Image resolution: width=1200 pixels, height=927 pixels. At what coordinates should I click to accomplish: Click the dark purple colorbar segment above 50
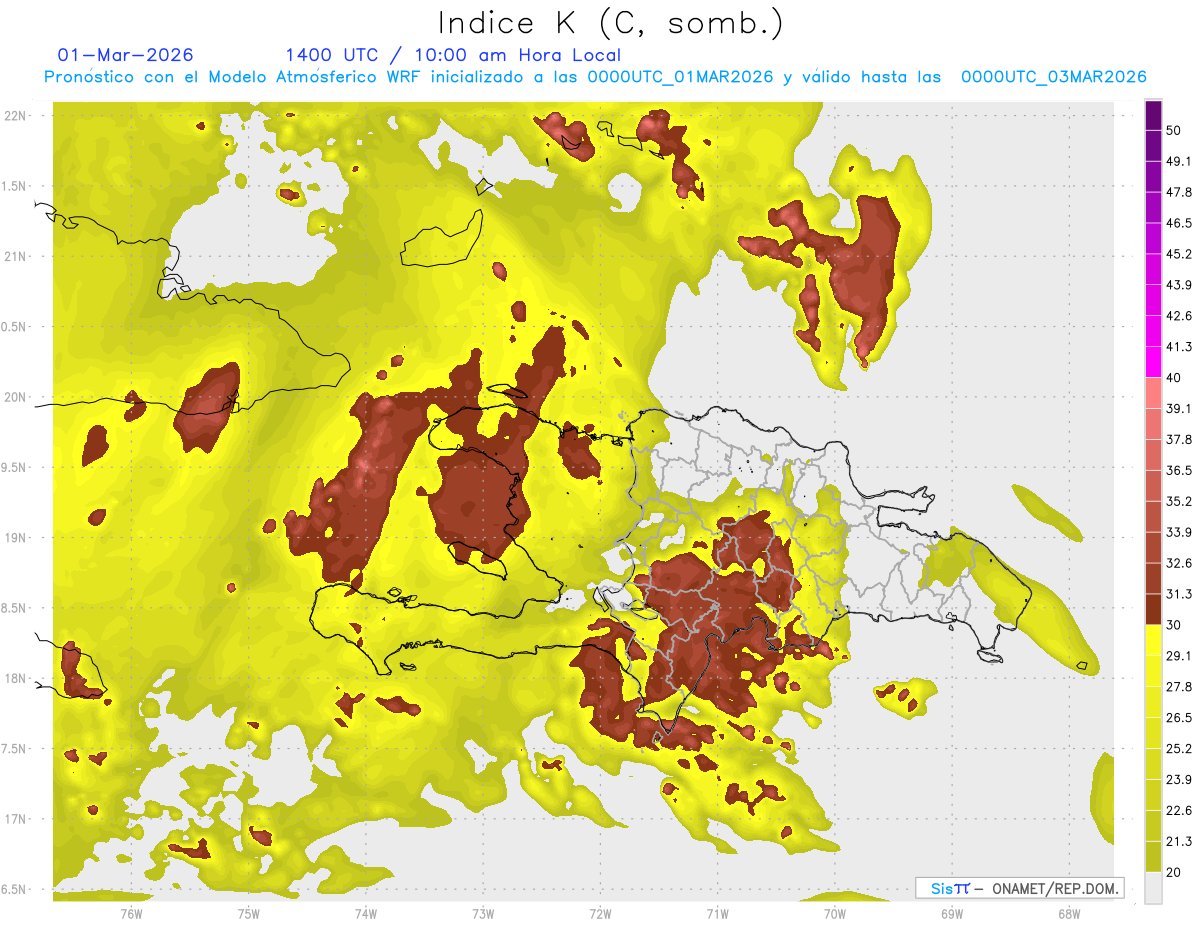point(1153,115)
